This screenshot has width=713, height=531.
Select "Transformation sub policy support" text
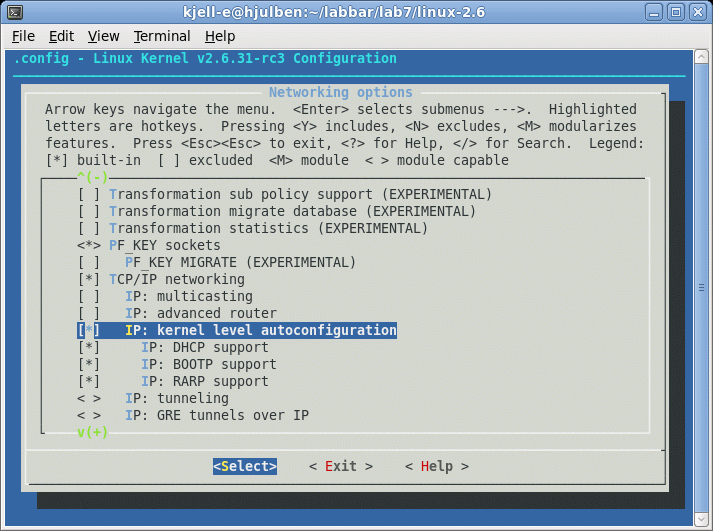click(241, 195)
